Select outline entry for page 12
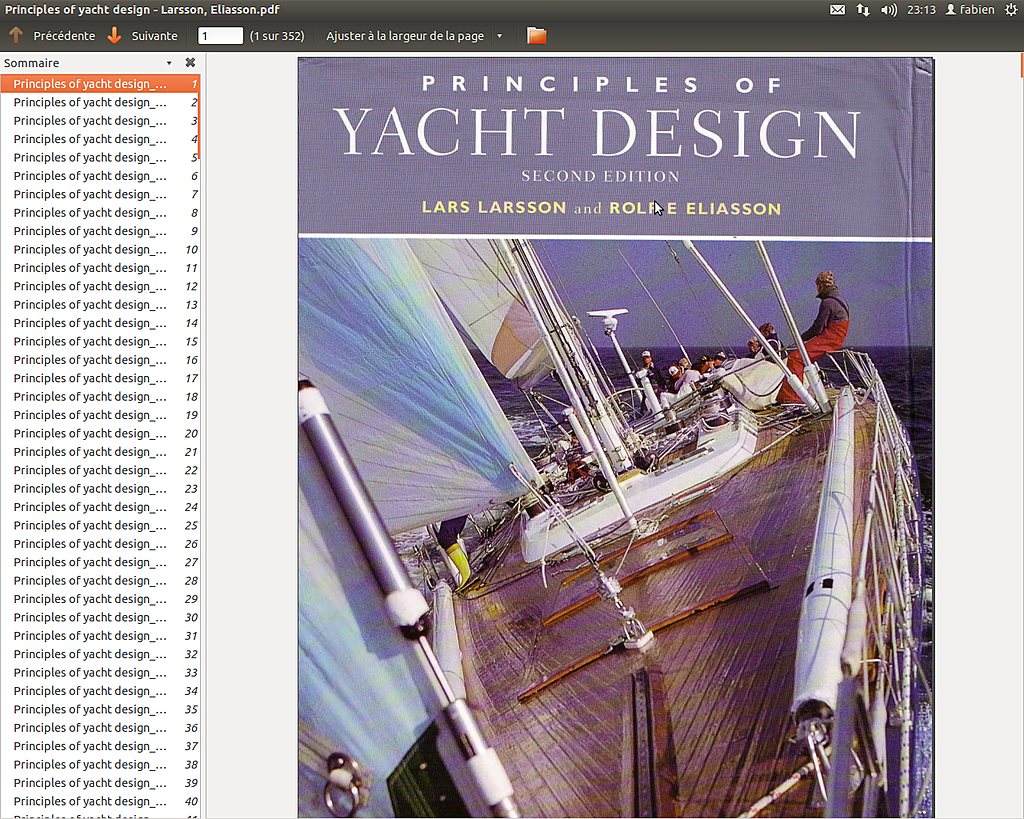The image size is (1024, 819). coord(101,287)
